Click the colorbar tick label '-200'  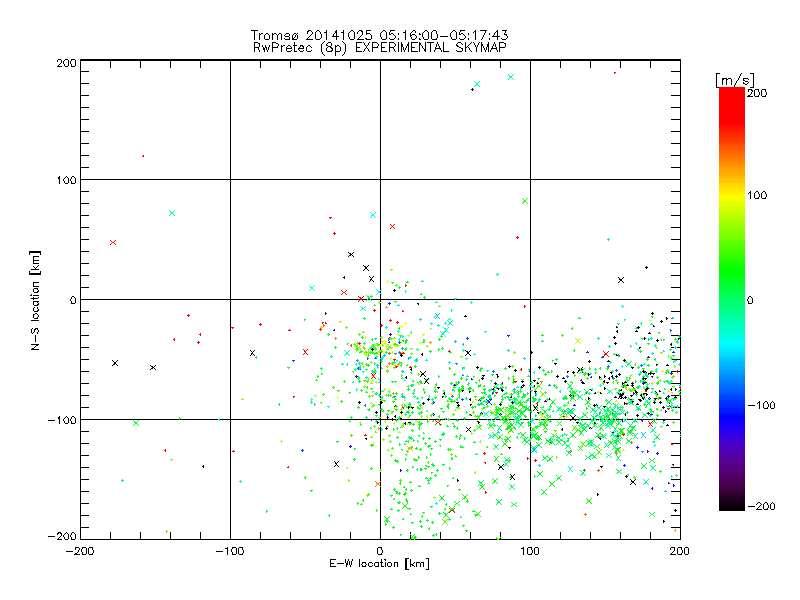coord(761,506)
